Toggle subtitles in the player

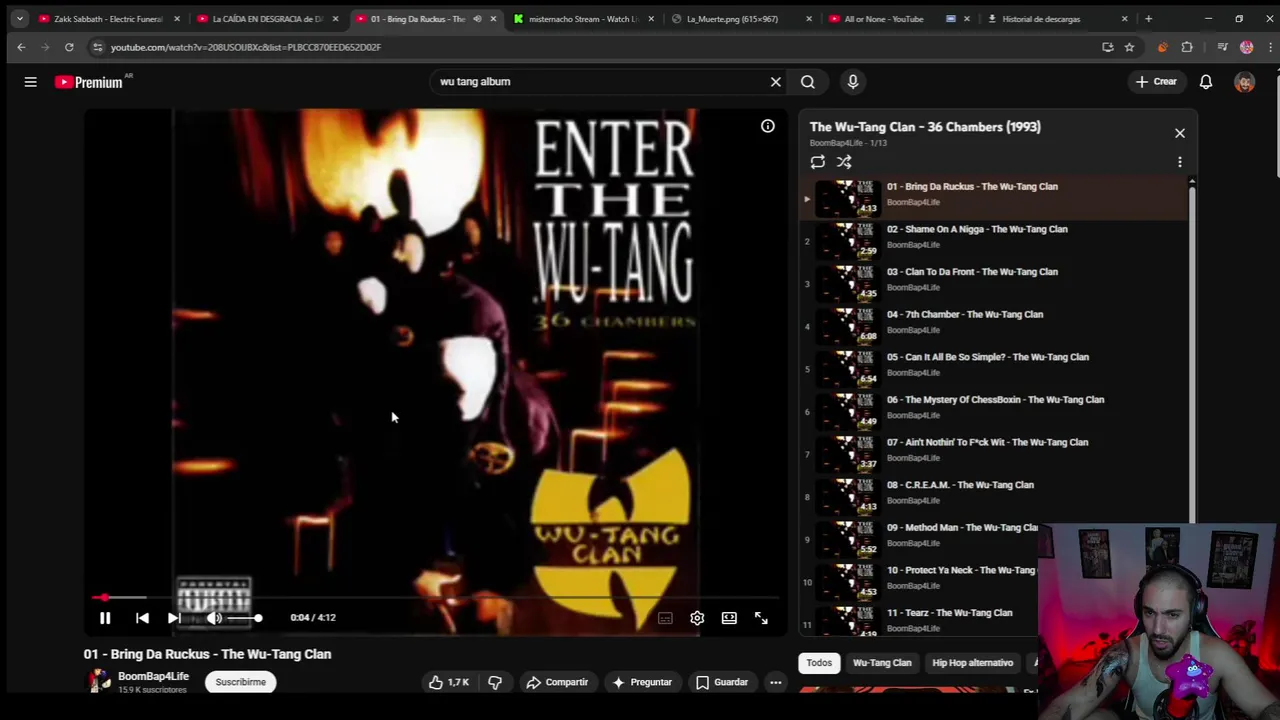point(665,618)
